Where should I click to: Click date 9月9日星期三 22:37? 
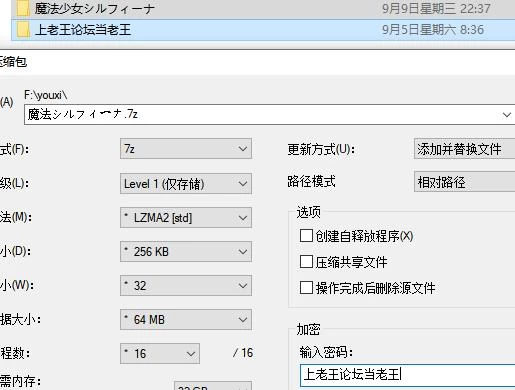436,9
